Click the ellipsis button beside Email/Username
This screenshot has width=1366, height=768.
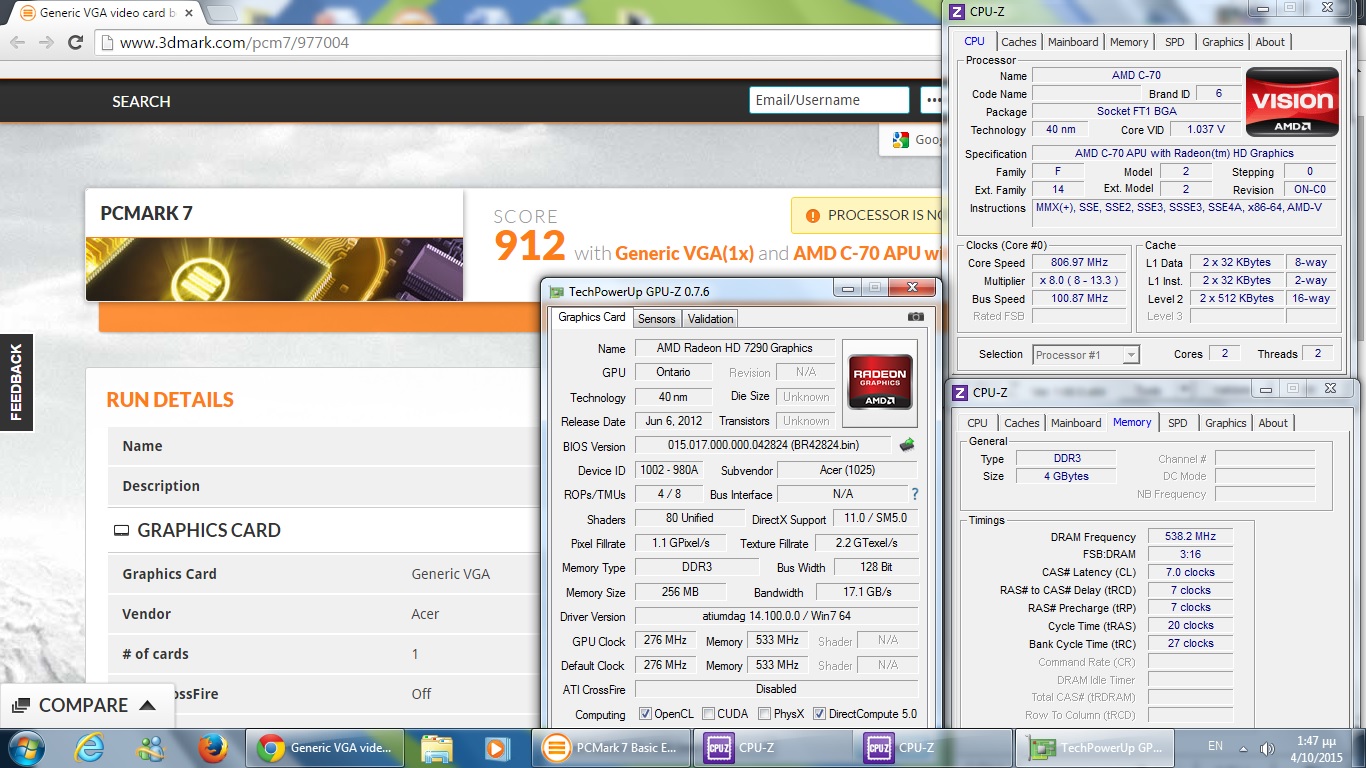[x=932, y=100]
